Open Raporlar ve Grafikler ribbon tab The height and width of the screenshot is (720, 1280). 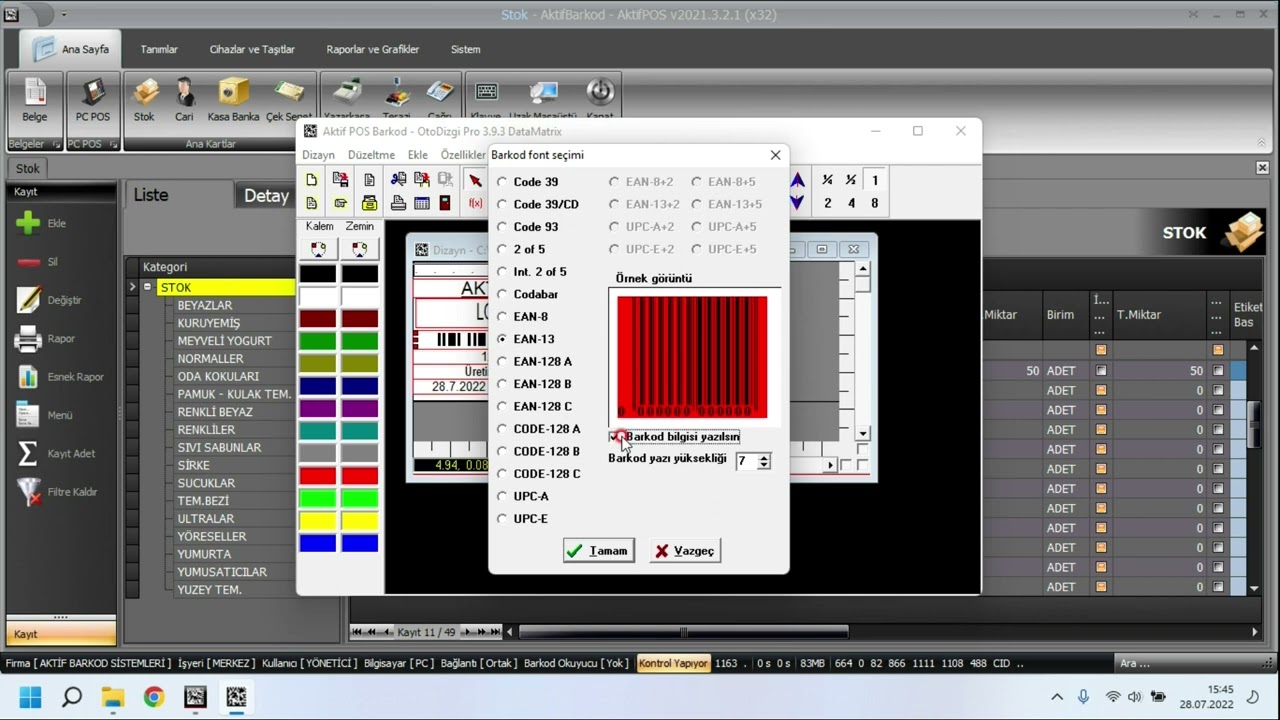click(373, 49)
